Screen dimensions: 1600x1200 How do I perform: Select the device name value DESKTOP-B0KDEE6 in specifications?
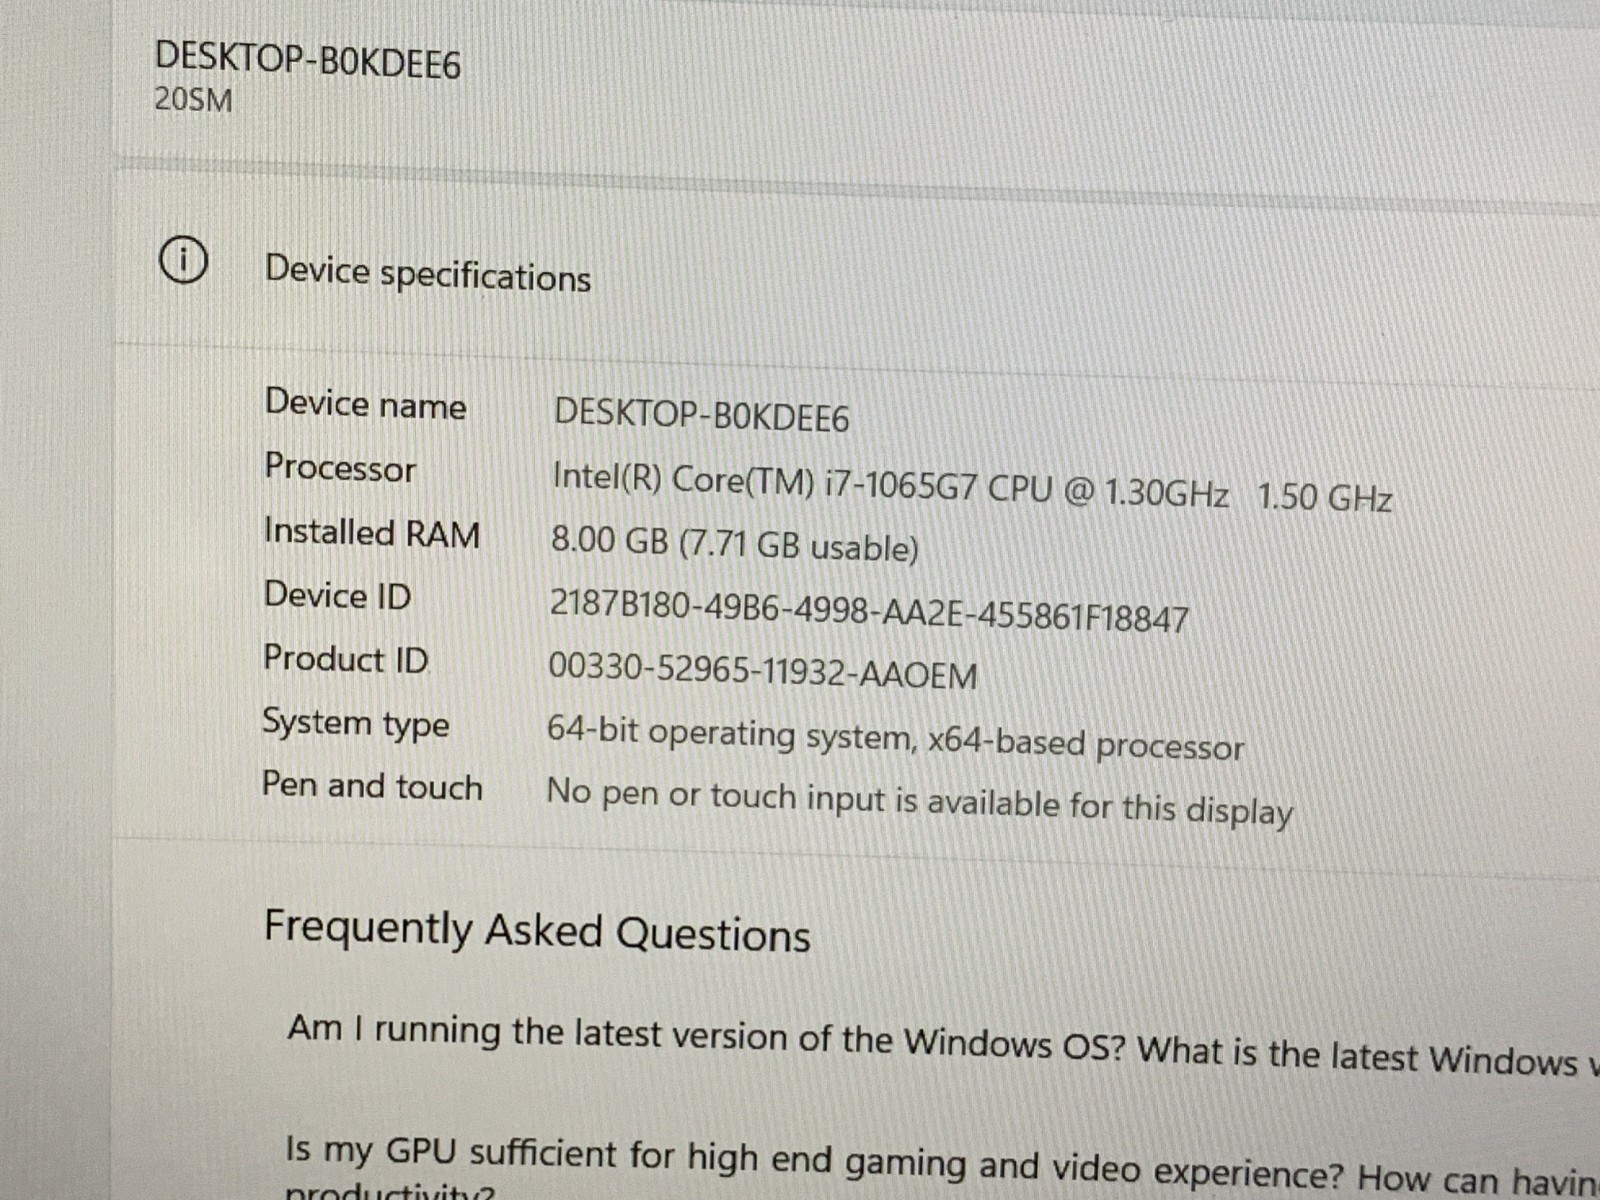701,415
